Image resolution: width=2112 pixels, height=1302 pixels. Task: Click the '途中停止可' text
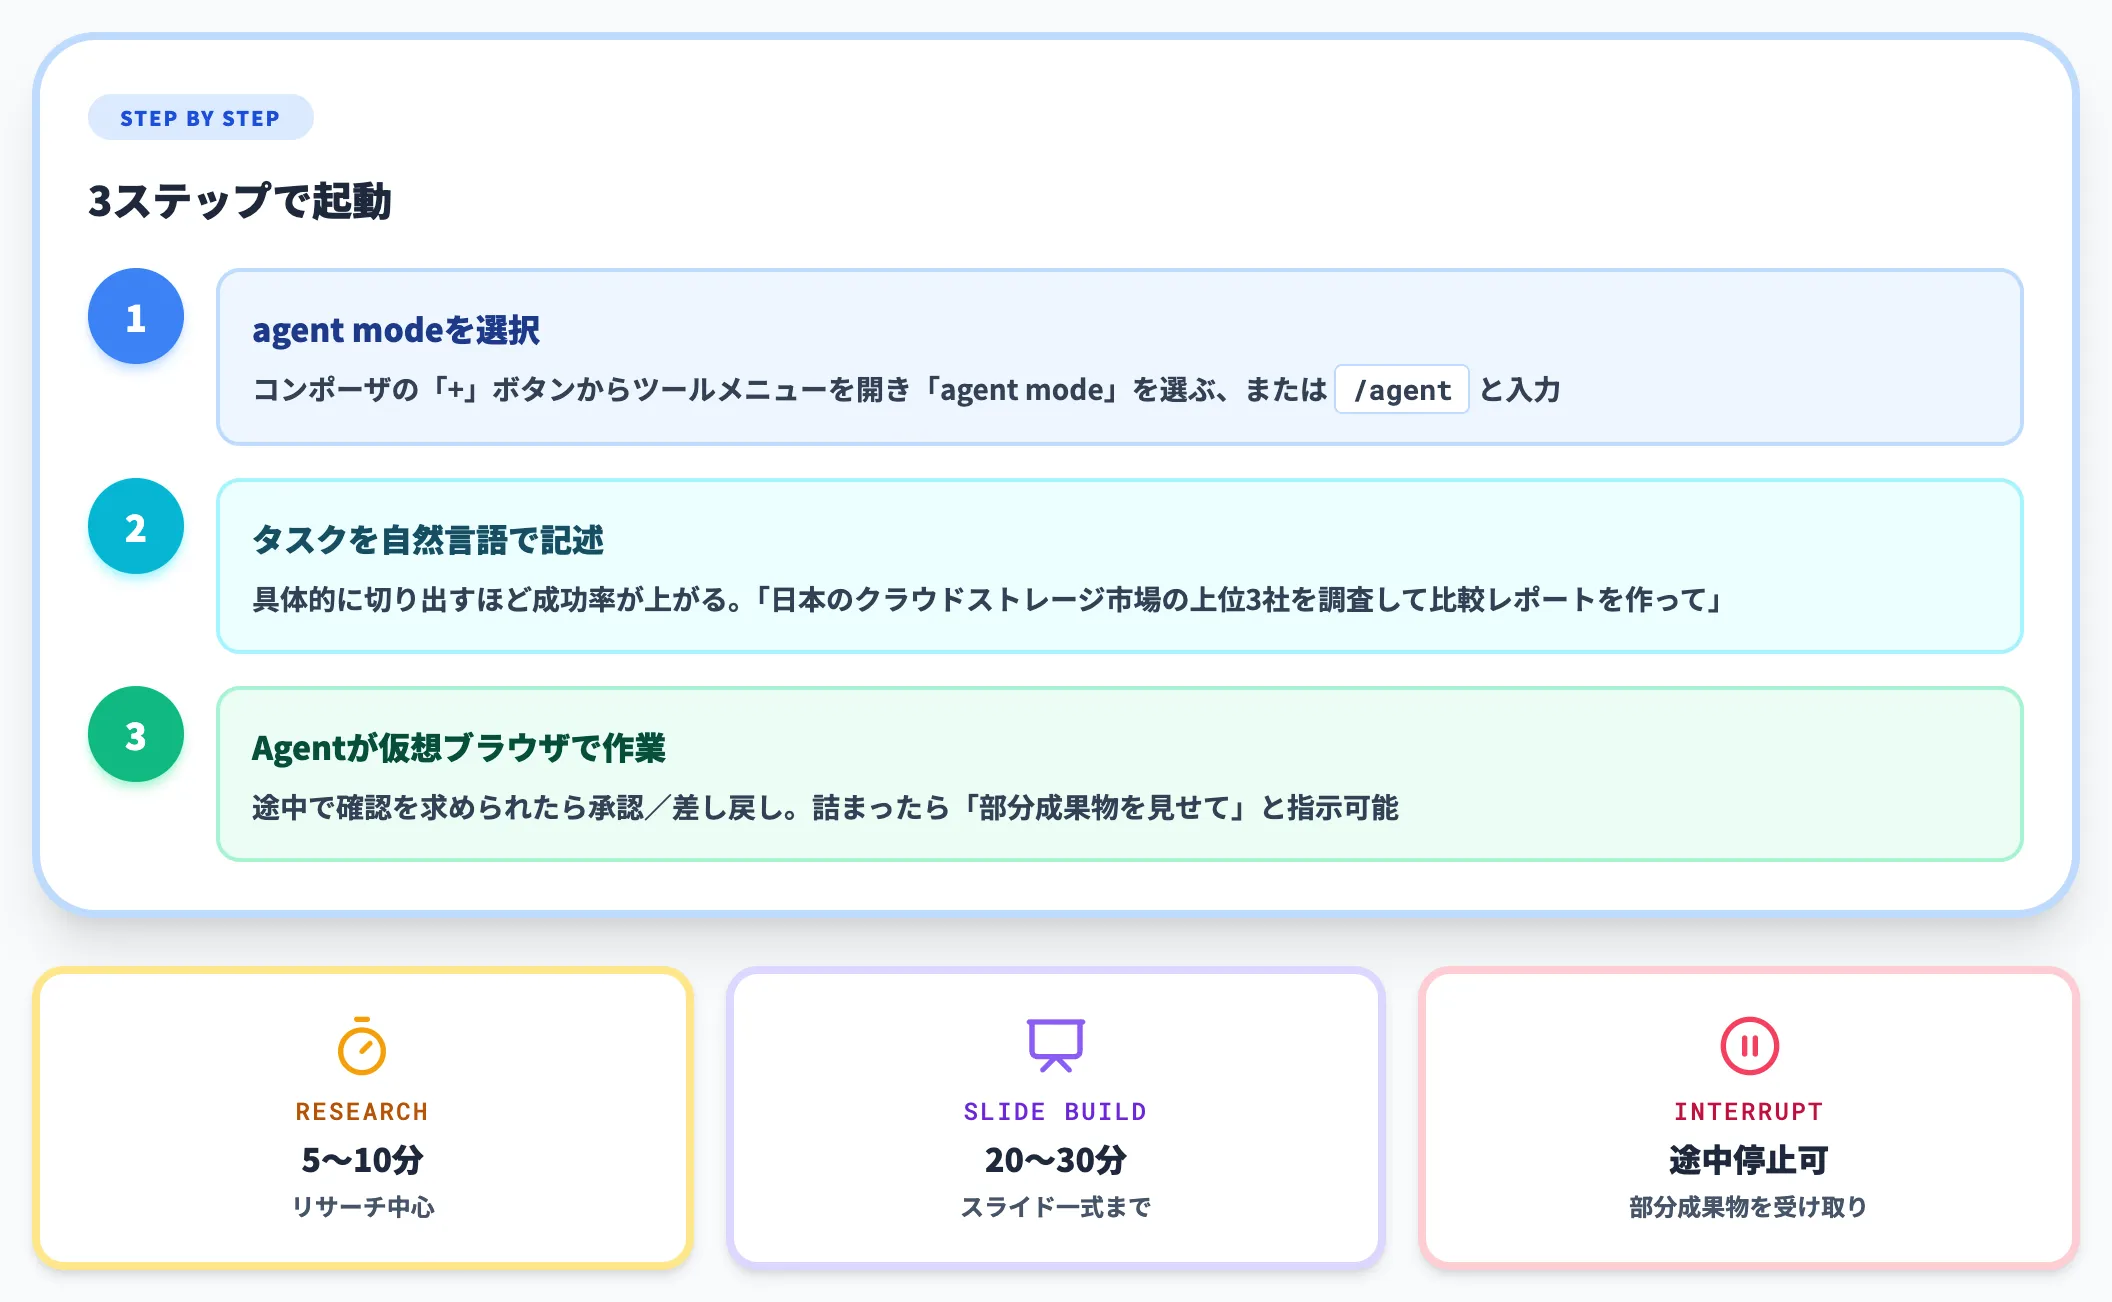tap(1749, 1160)
